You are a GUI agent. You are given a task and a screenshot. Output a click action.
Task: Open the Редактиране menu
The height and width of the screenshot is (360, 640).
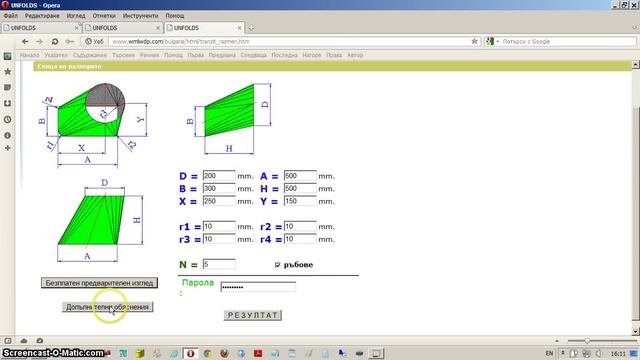(42, 16)
